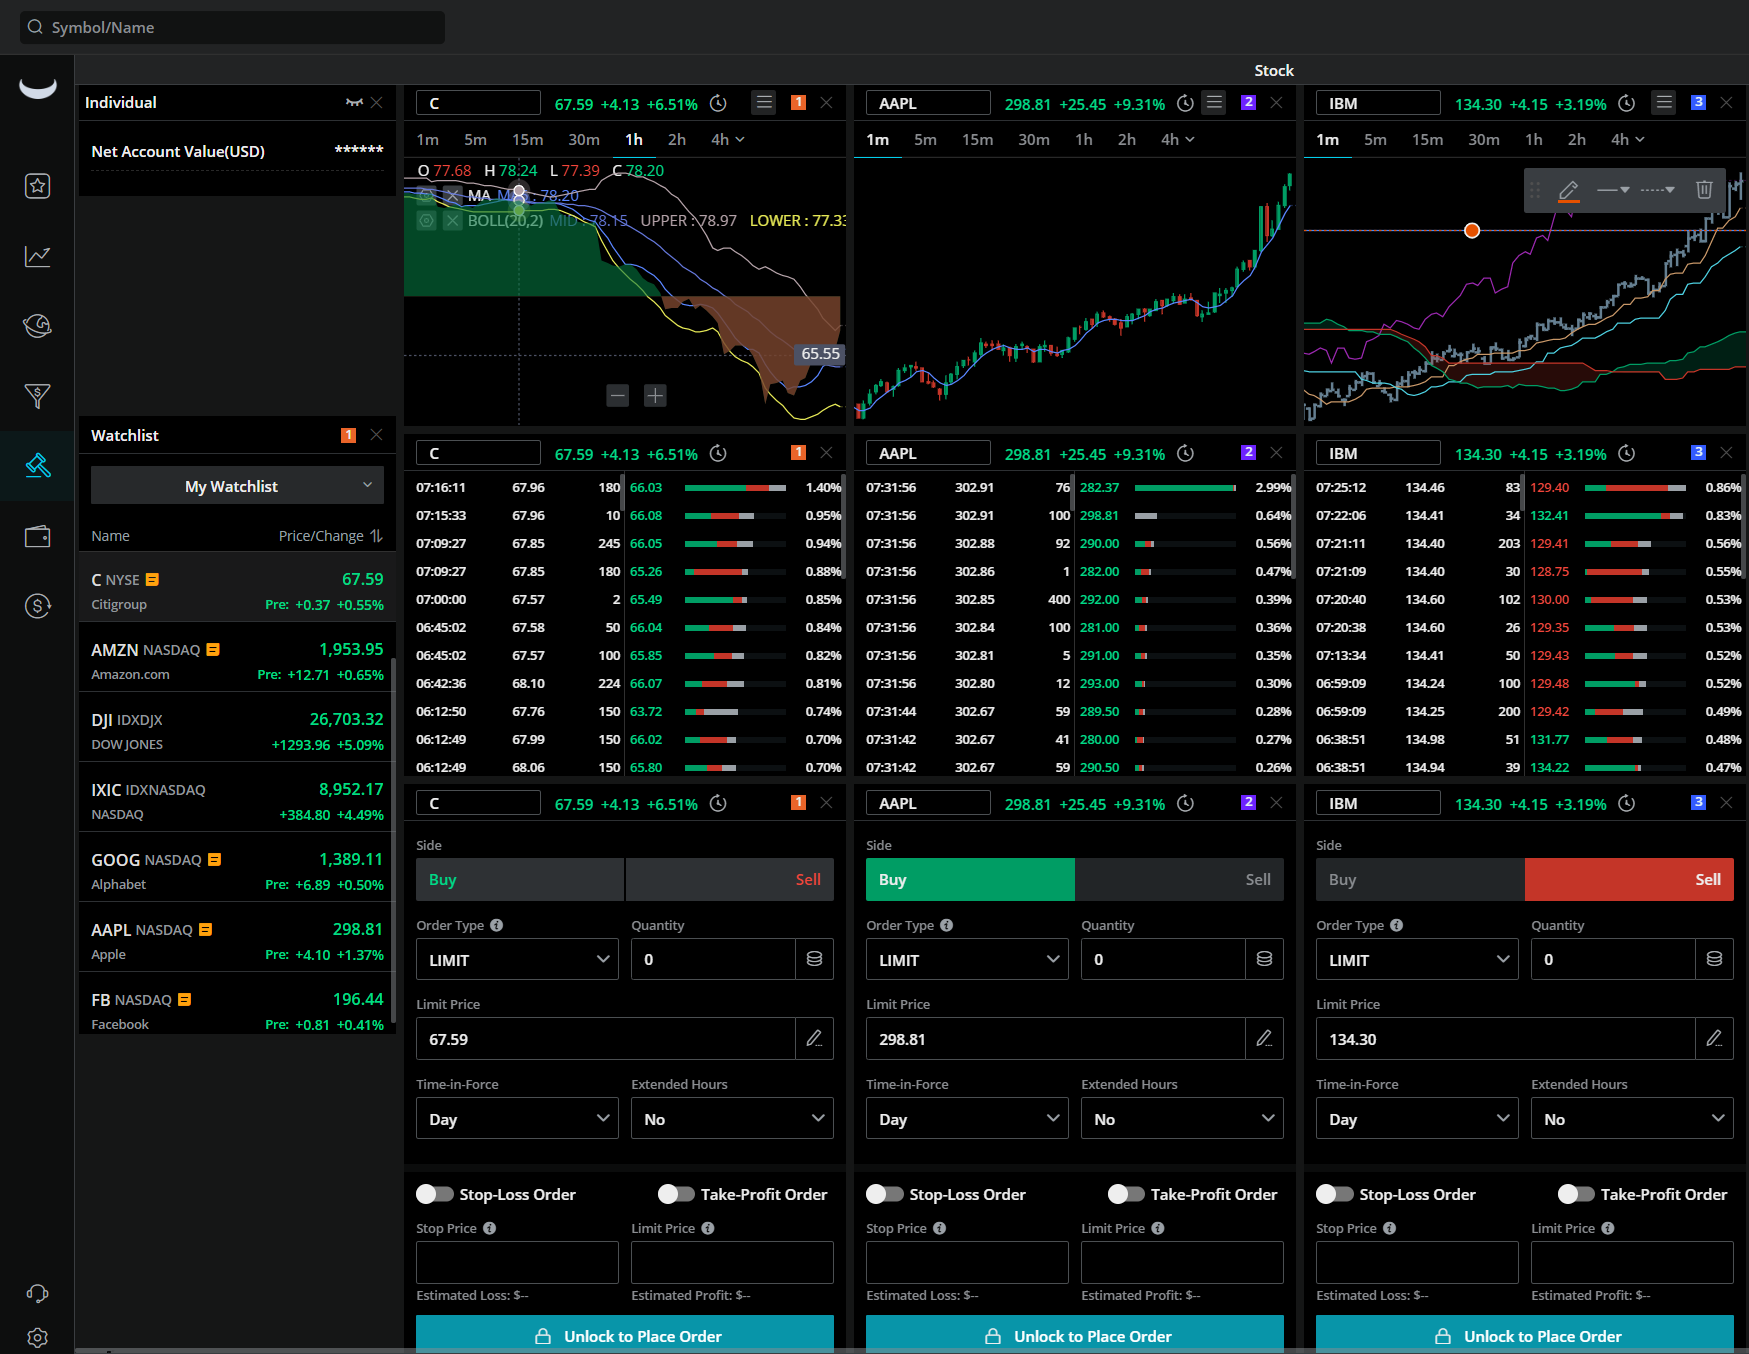Open settings for the MA indicator
Image resolution: width=1749 pixels, height=1354 pixels.
[427, 195]
